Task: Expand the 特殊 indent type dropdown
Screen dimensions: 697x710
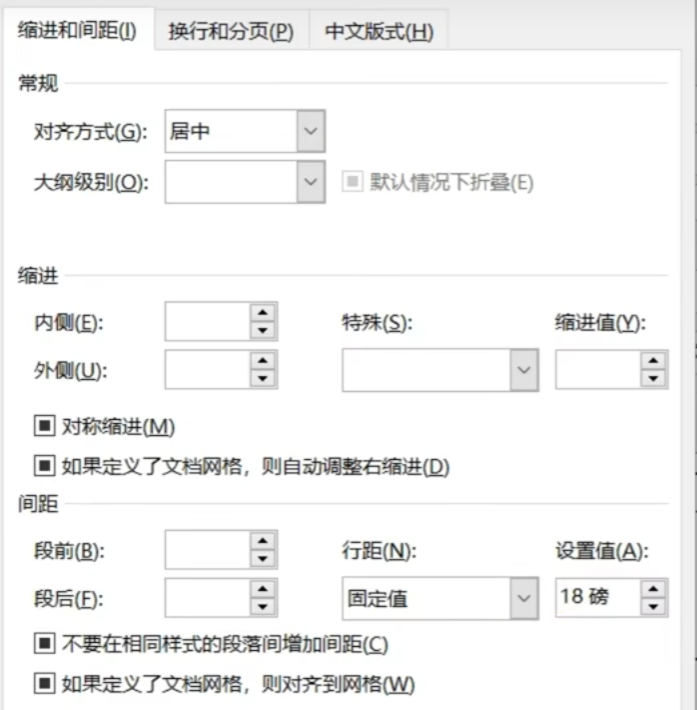Action: [524, 369]
